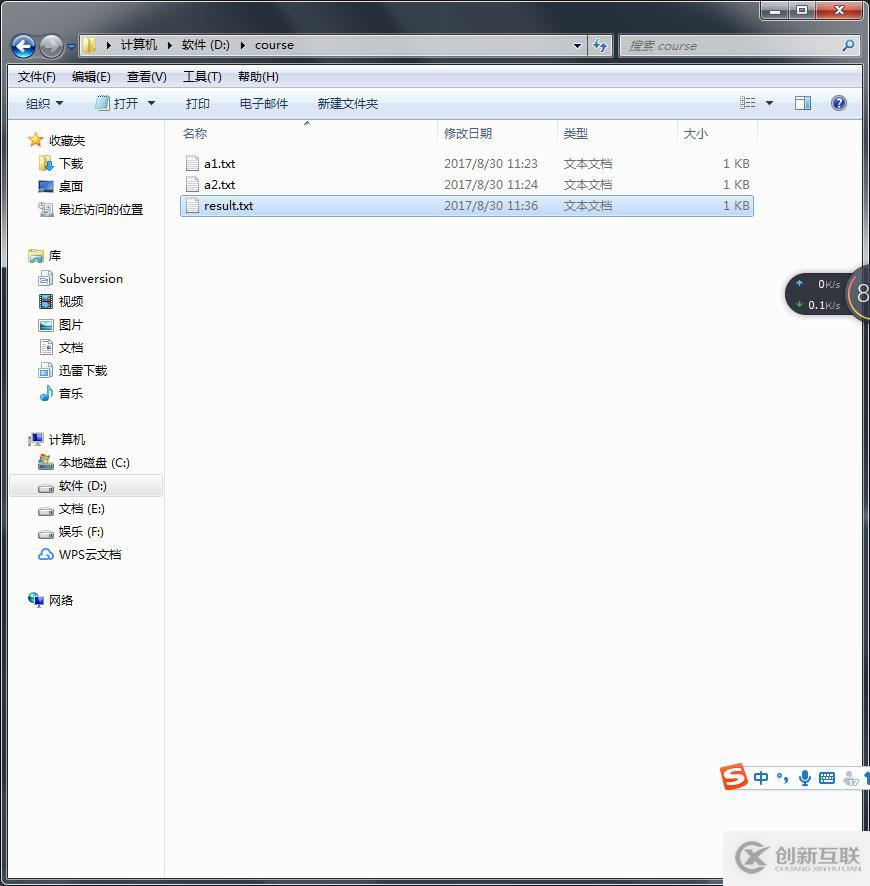Image resolution: width=870 pixels, height=886 pixels.
Task: Sort by the 大小 column header
Action: click(x=695, y=134)
